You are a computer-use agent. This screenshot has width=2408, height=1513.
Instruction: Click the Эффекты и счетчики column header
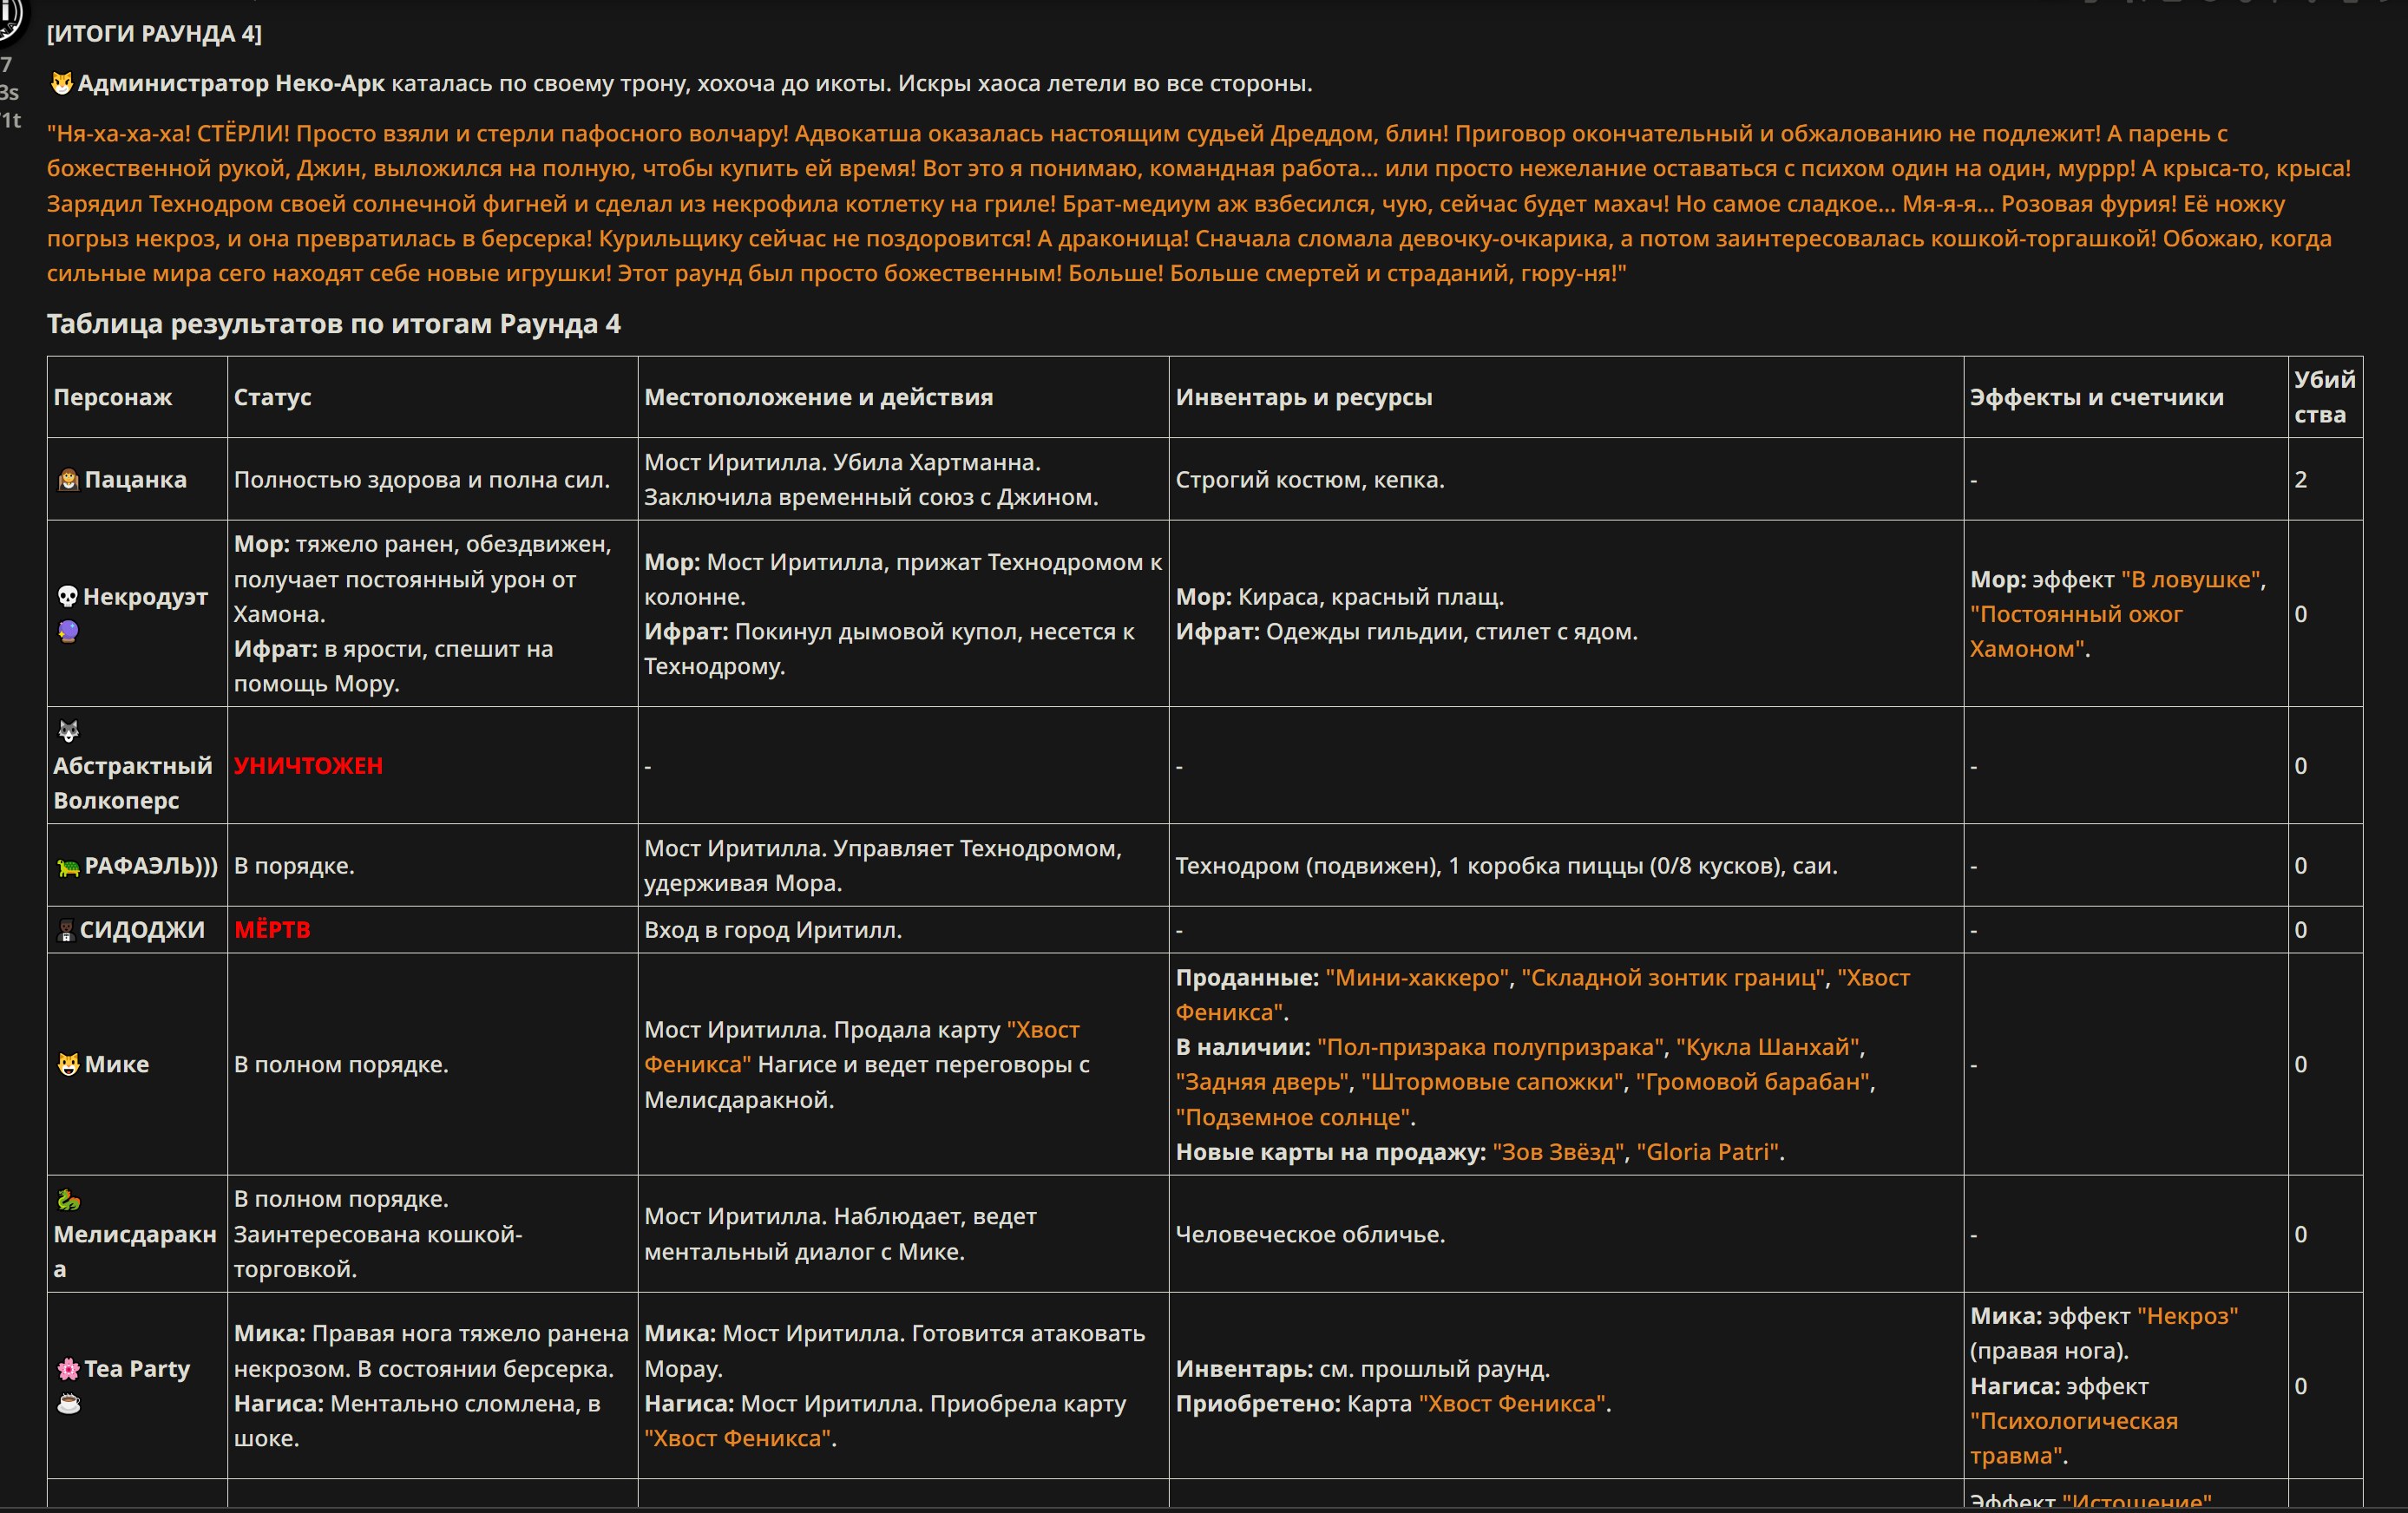[2097, 397]
